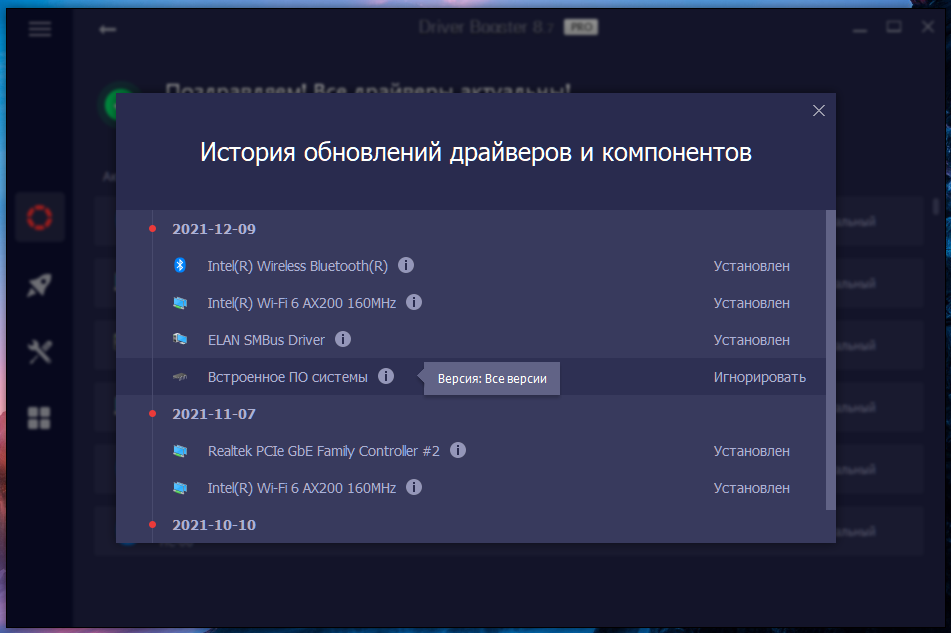Click Установлен status for Realtek PCIe GbE Controller

(751, 451)
